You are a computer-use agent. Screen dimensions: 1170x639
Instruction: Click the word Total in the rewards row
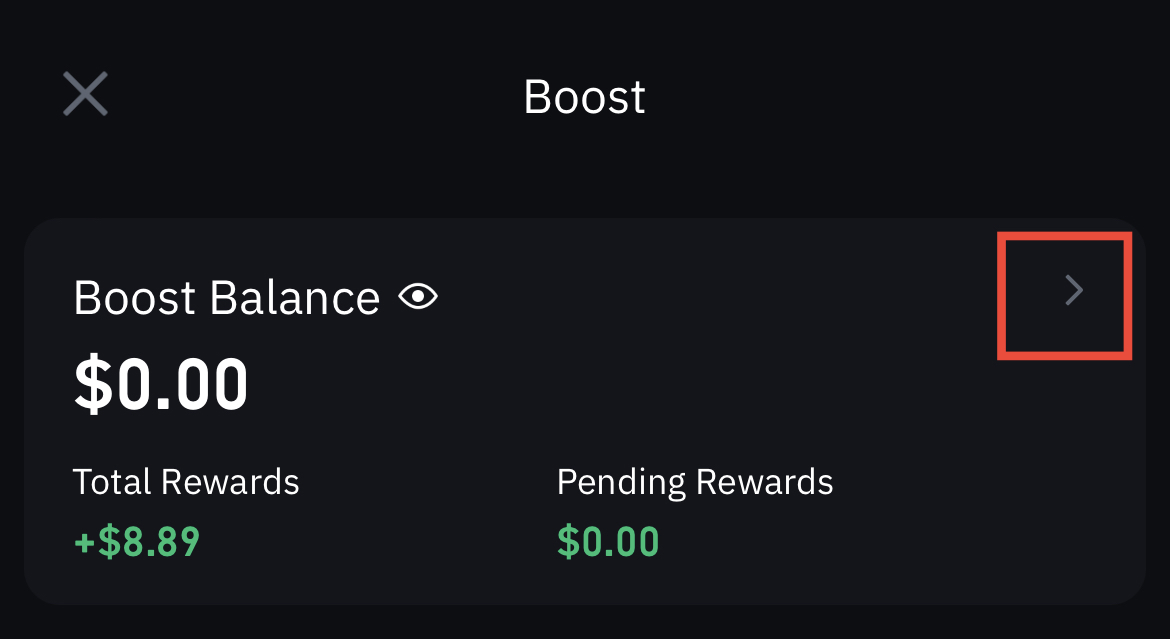[111, 483]
